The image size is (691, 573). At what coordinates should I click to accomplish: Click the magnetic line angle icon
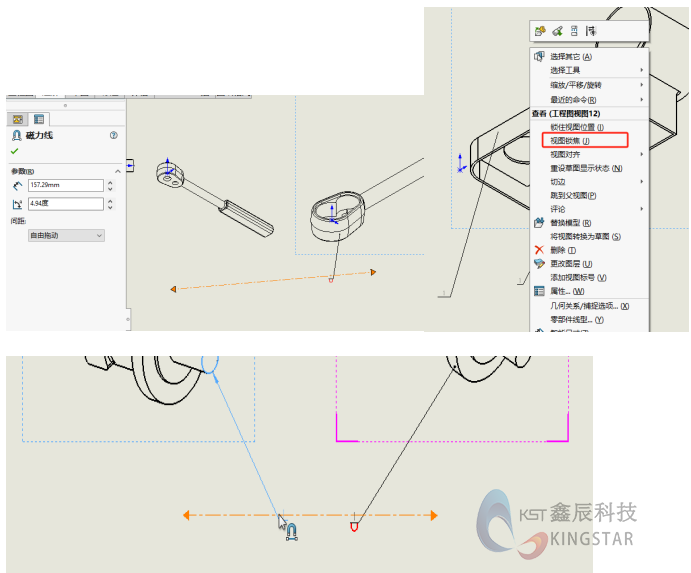(17, 204)
